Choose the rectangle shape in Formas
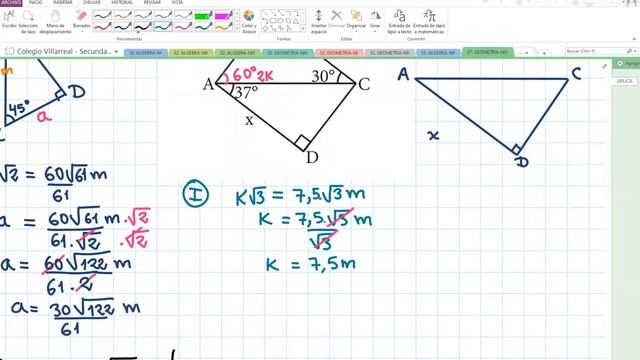This screenshot has width=640, height=360. (x=273, y=20)
